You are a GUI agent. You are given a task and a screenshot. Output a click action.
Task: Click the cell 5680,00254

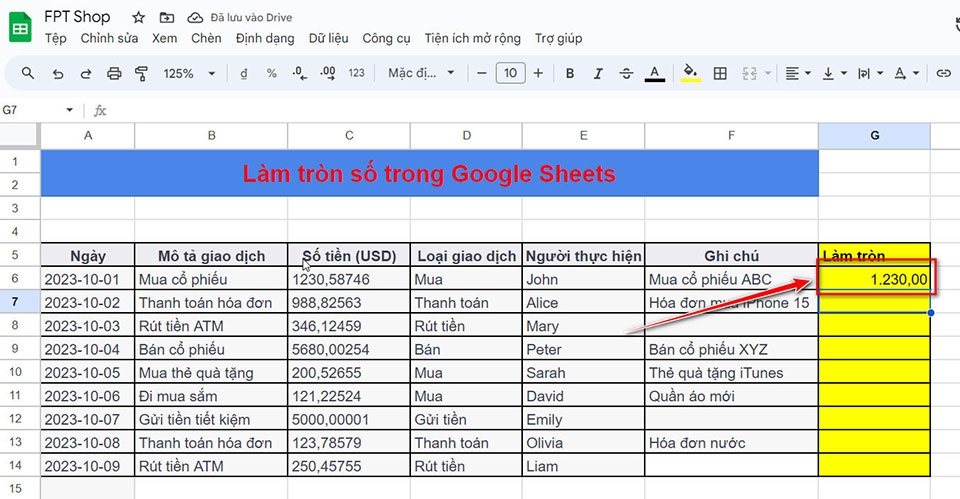(349, 349)
